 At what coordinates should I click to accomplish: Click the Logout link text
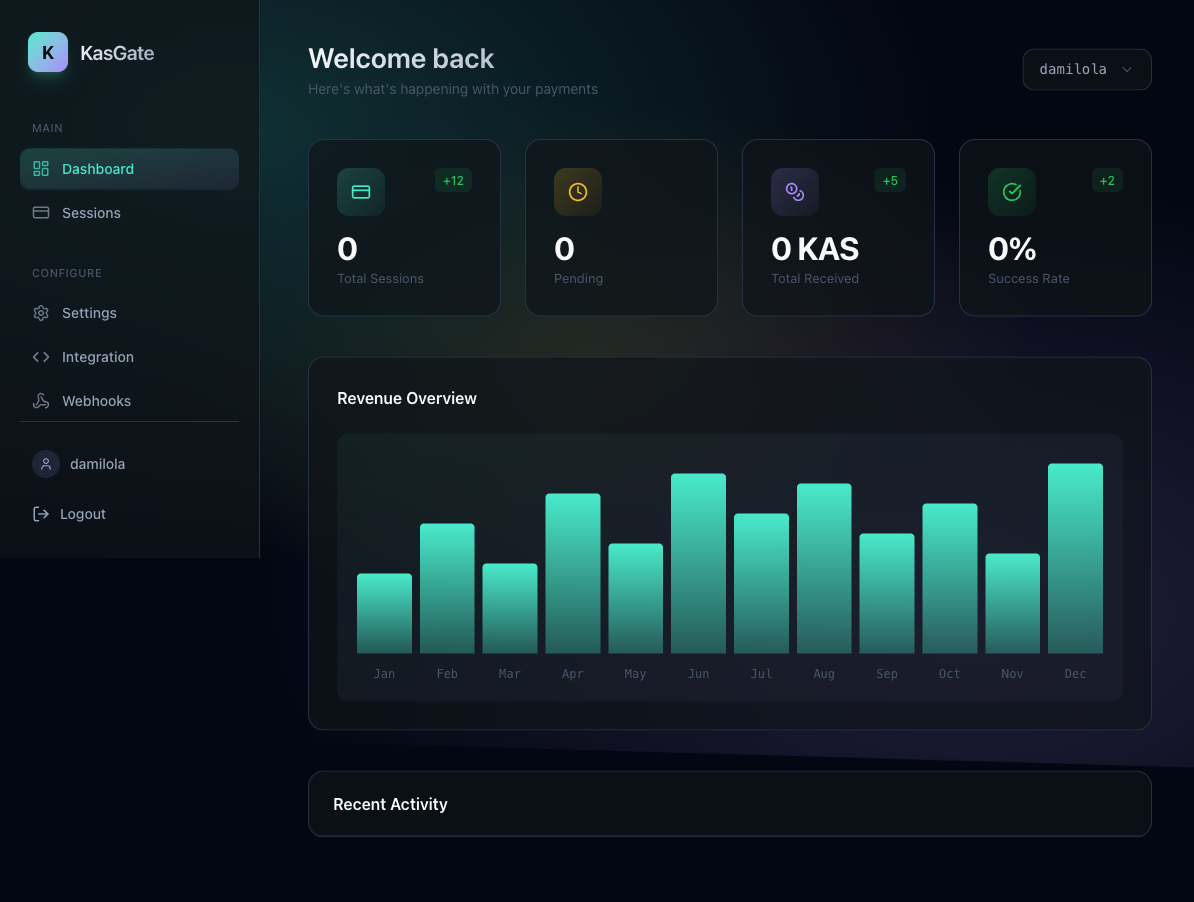(83, 515)
